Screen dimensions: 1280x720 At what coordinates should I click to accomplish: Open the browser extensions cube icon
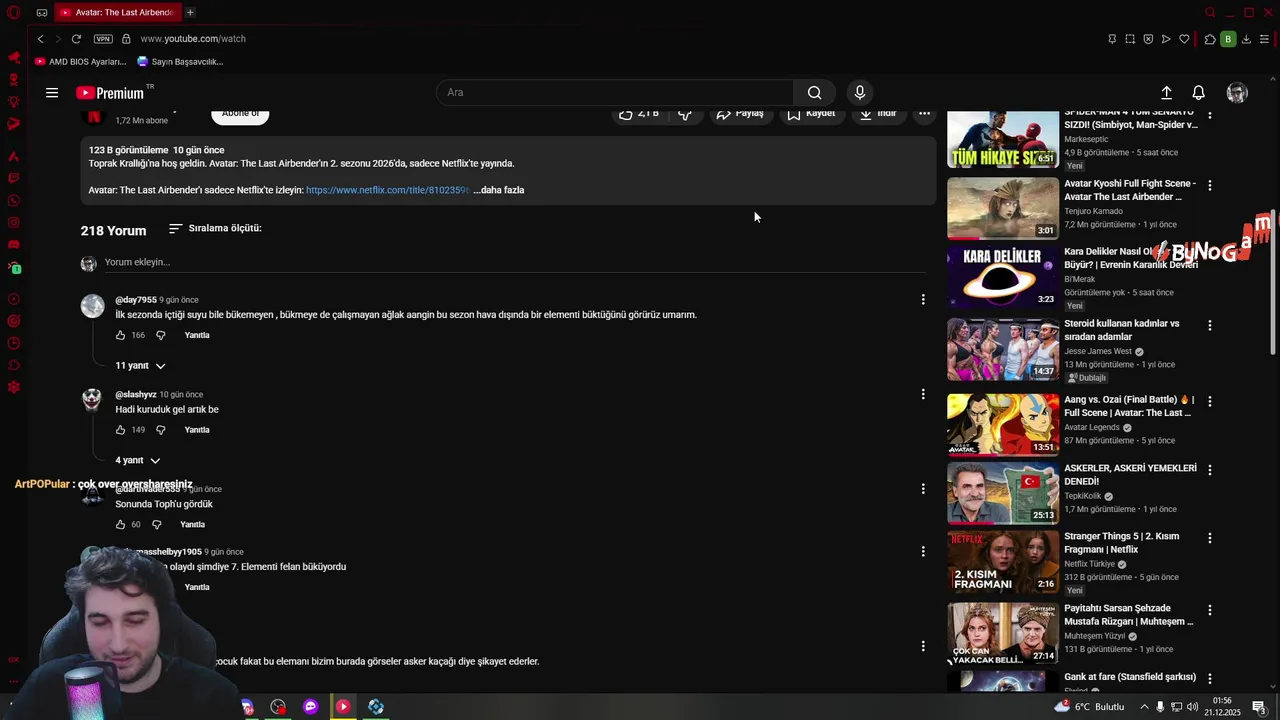coord(1210,39)
